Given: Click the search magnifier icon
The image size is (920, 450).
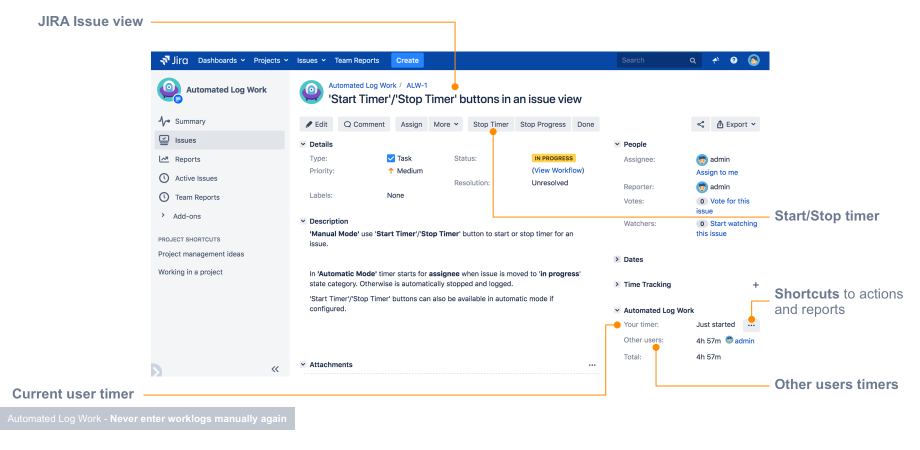Looking at the screenshot, I should coord(693,60).
